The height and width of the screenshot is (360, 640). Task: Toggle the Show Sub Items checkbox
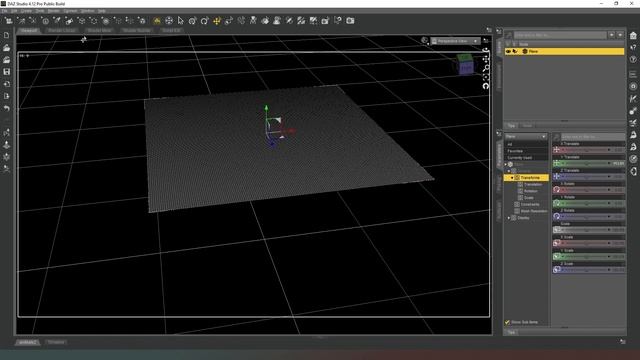pyautogui.click(x=507, y=322)
